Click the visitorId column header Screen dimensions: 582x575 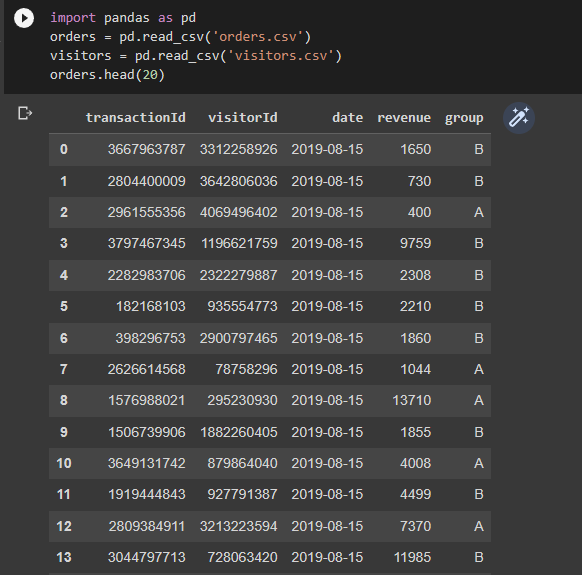tap(243, 118)
